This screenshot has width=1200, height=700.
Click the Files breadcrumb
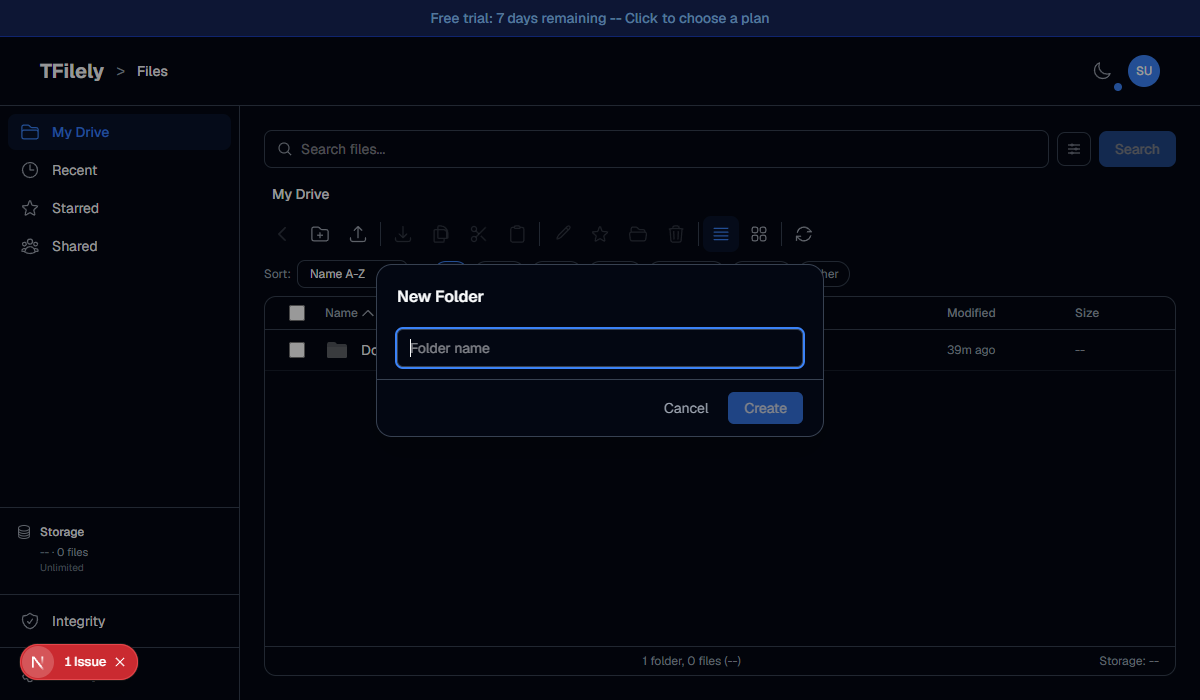point(152,71)
